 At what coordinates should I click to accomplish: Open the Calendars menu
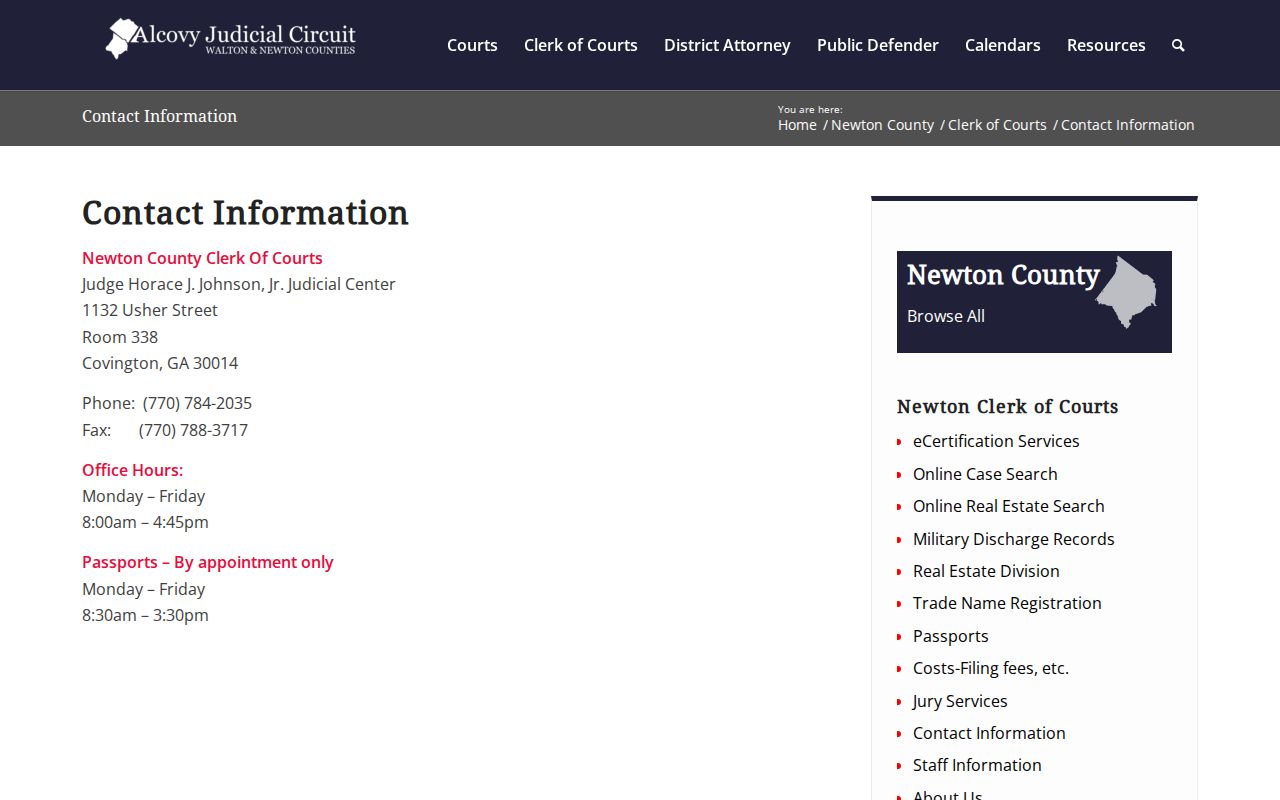1003,45
